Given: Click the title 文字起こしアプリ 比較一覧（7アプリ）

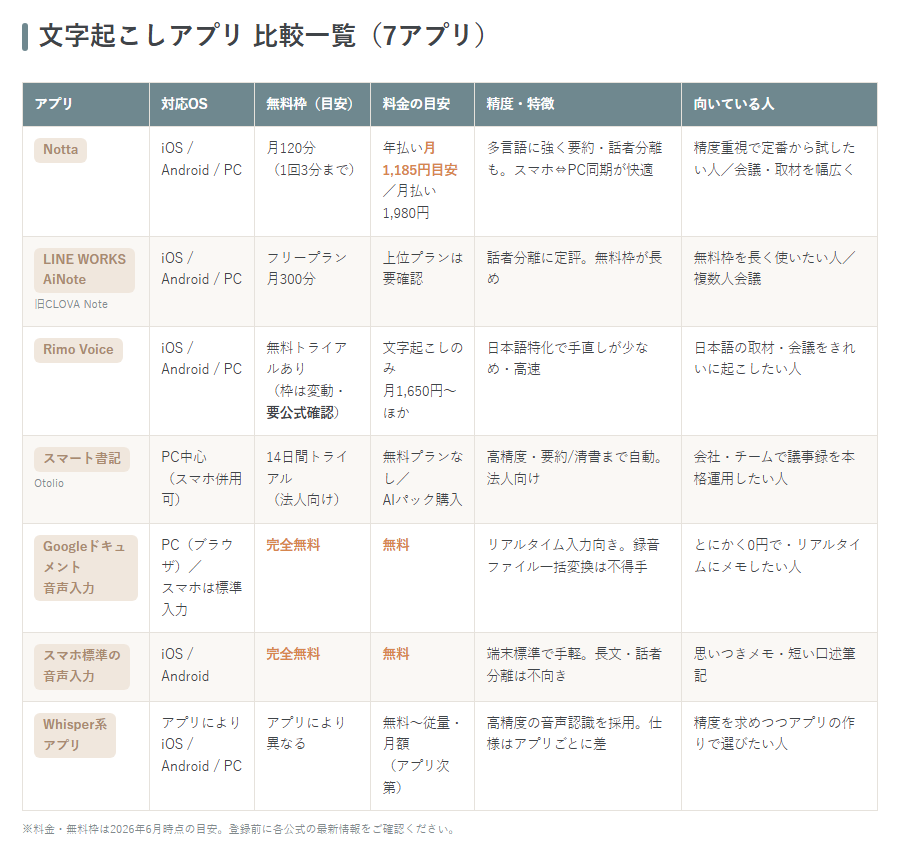Looking at the screenshot, I should click(x=262, y=36).
